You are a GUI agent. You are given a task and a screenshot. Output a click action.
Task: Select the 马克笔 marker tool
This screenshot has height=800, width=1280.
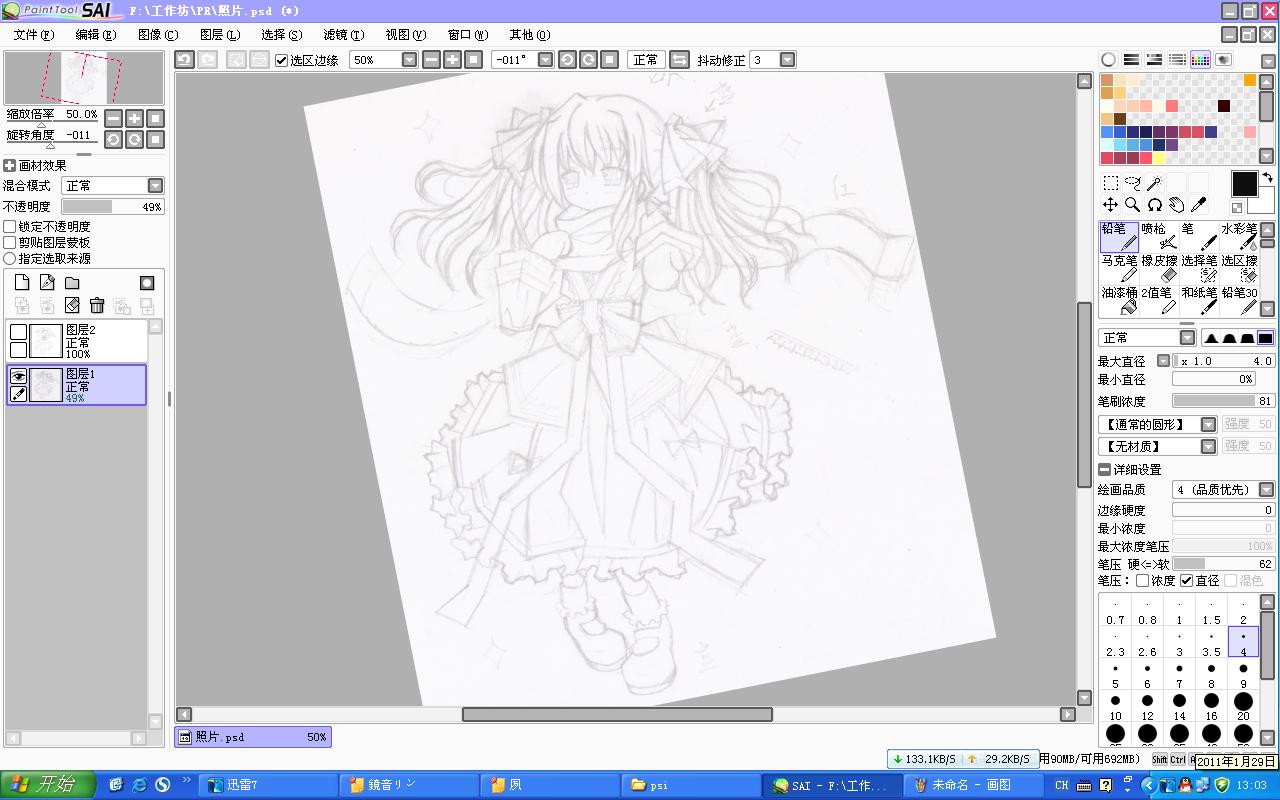coord(1120,268)
